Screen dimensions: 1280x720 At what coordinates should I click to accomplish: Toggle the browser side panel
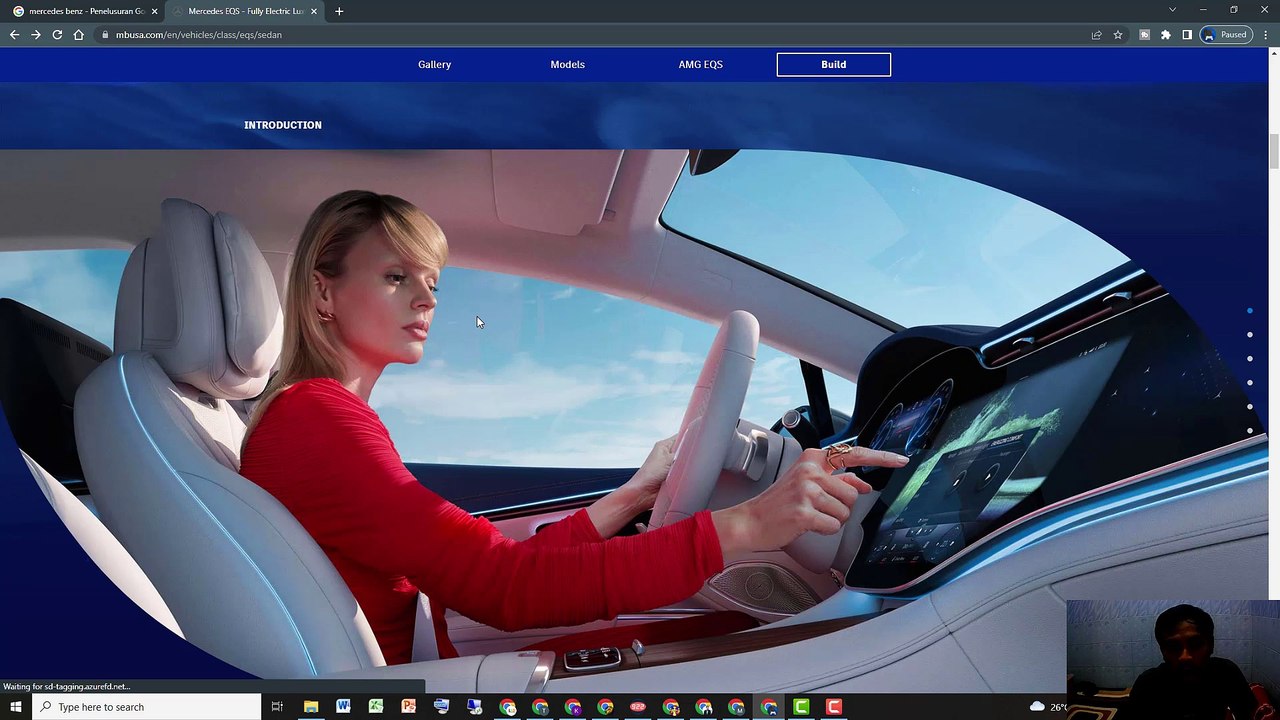coord(1187,35)
